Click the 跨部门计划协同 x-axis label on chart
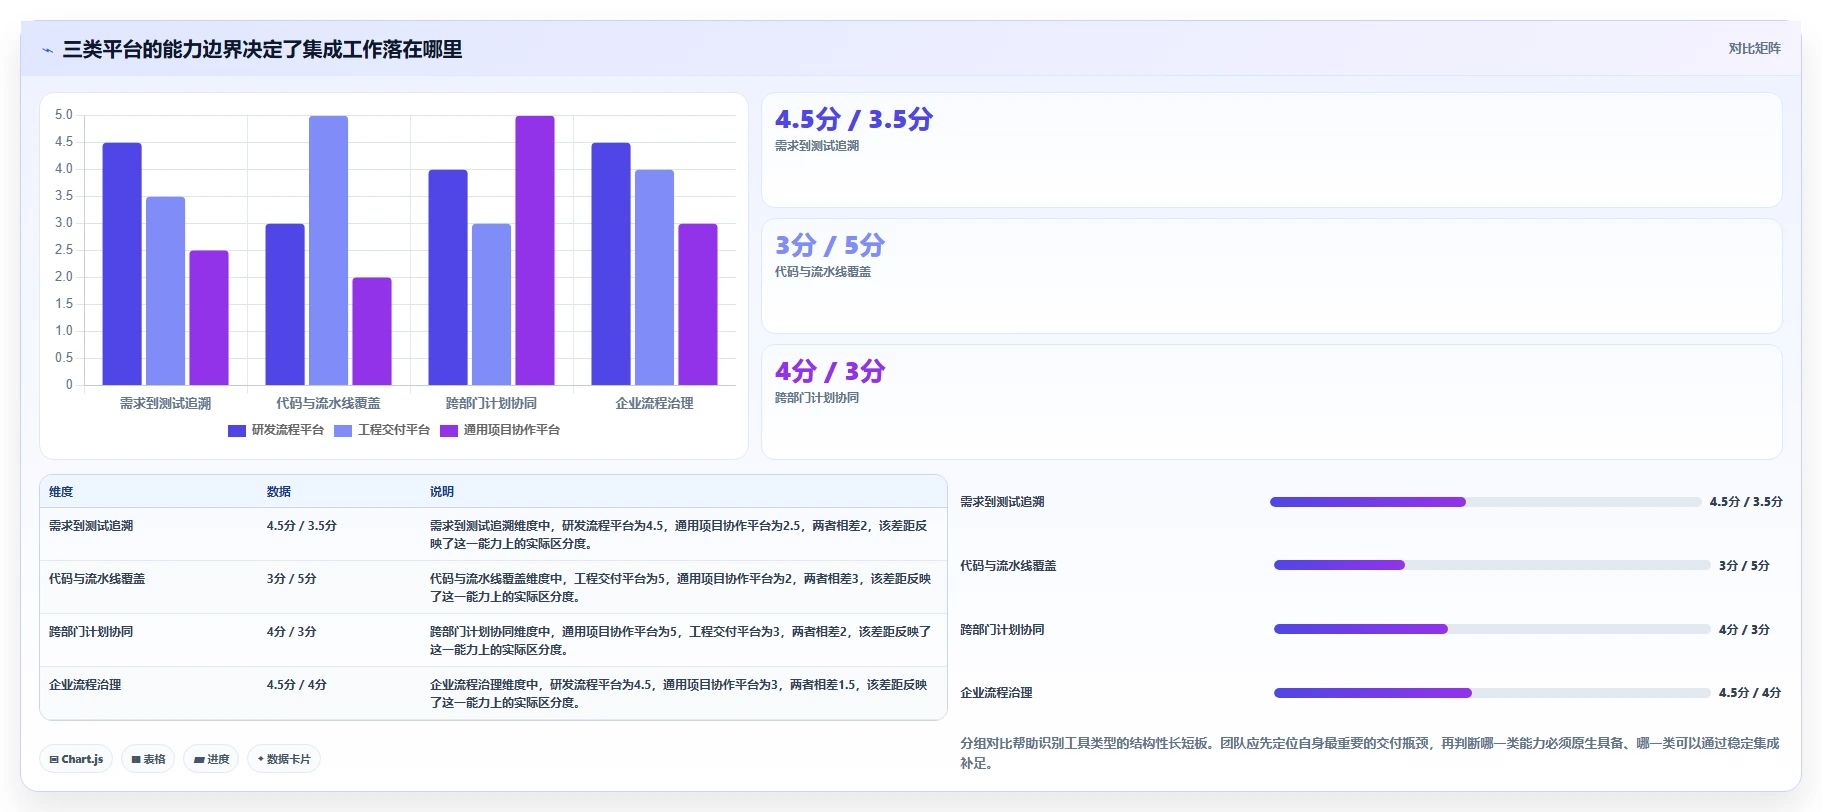This screenshot has height=812, width=1822. pos(491,403)
